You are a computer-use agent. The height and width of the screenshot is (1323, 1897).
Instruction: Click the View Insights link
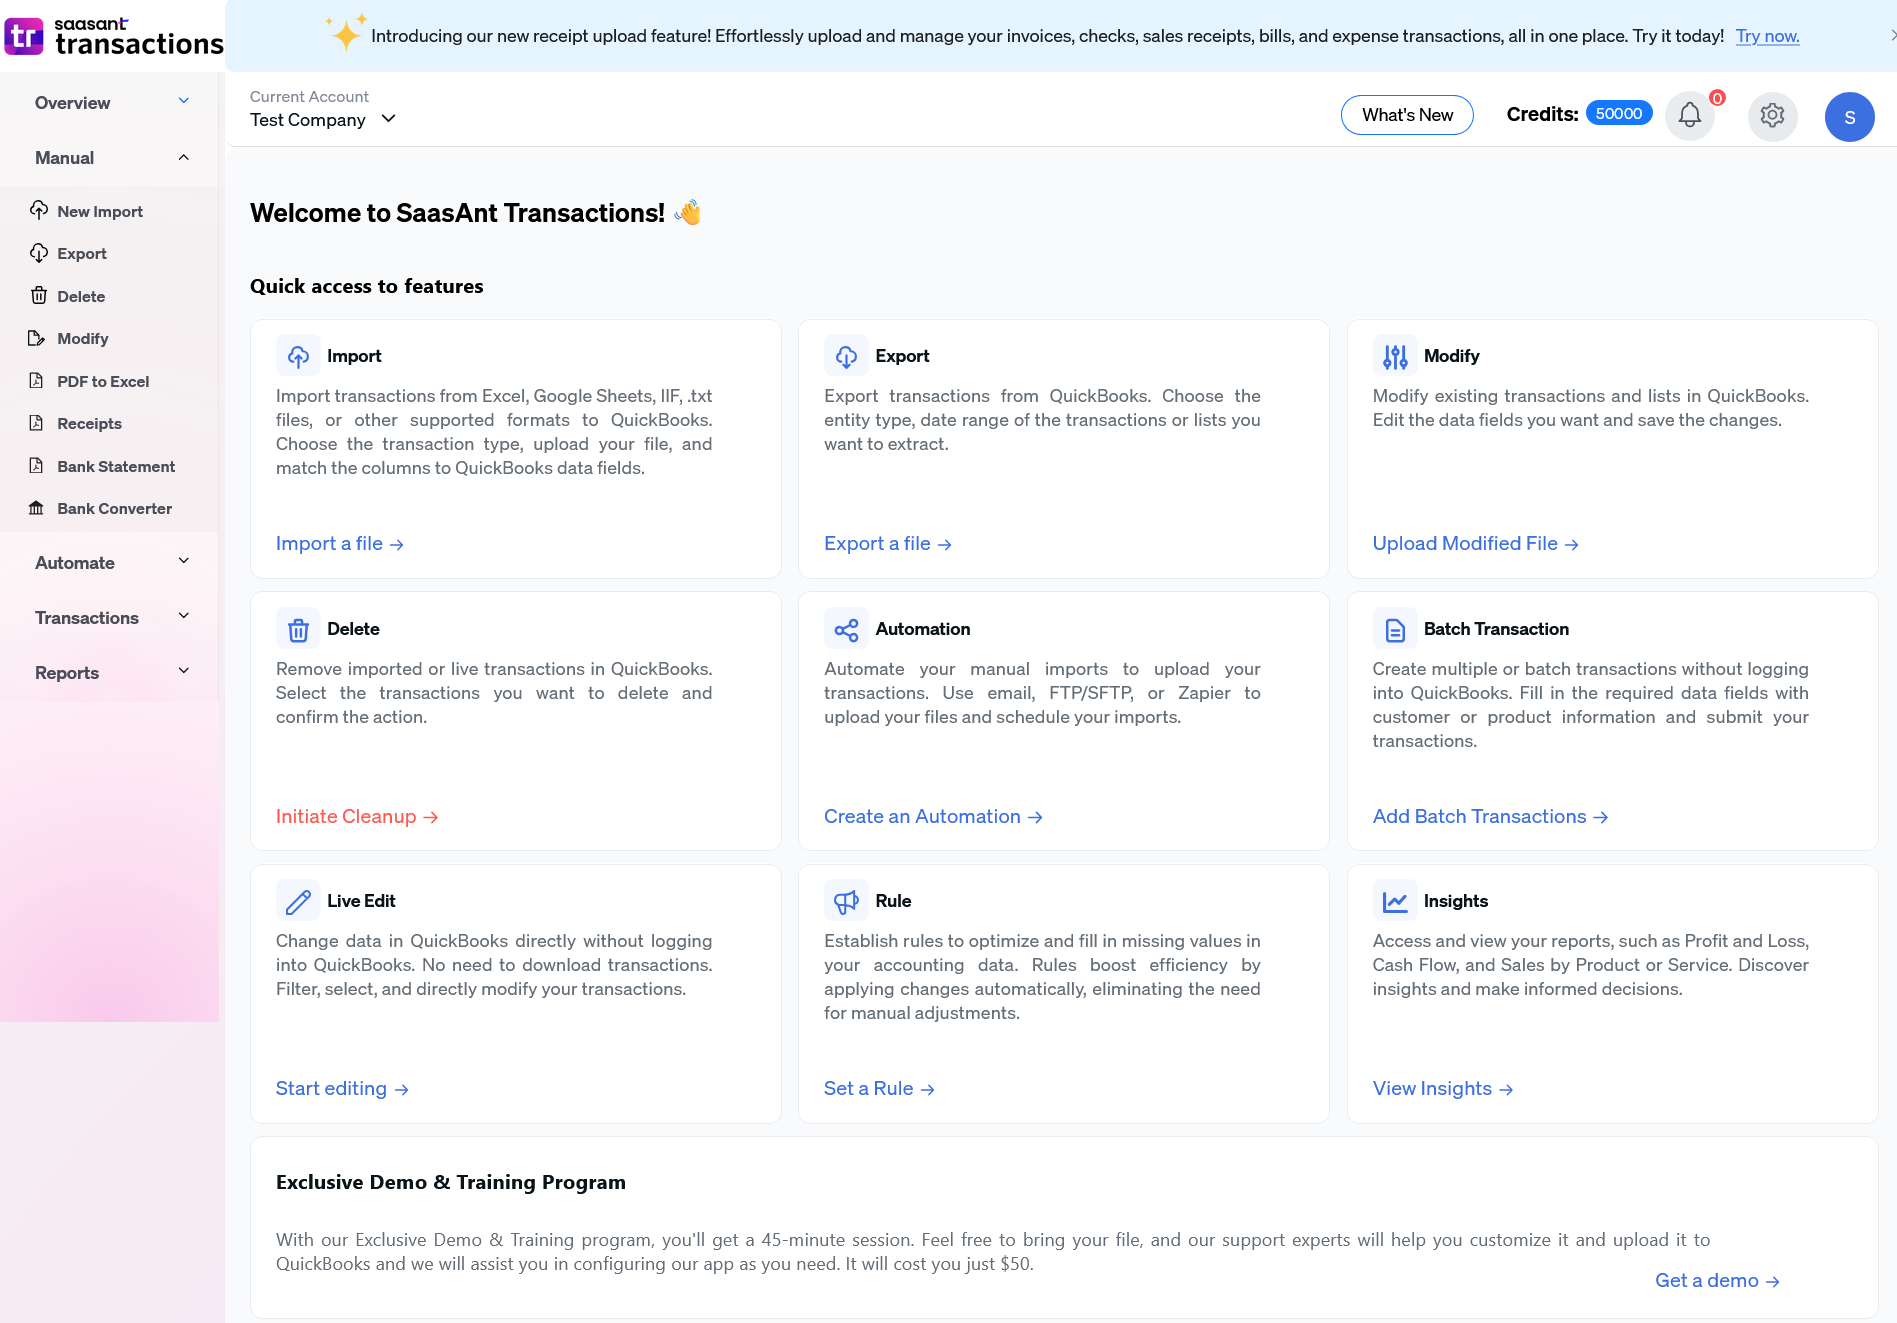[x=1443, y=1088]
